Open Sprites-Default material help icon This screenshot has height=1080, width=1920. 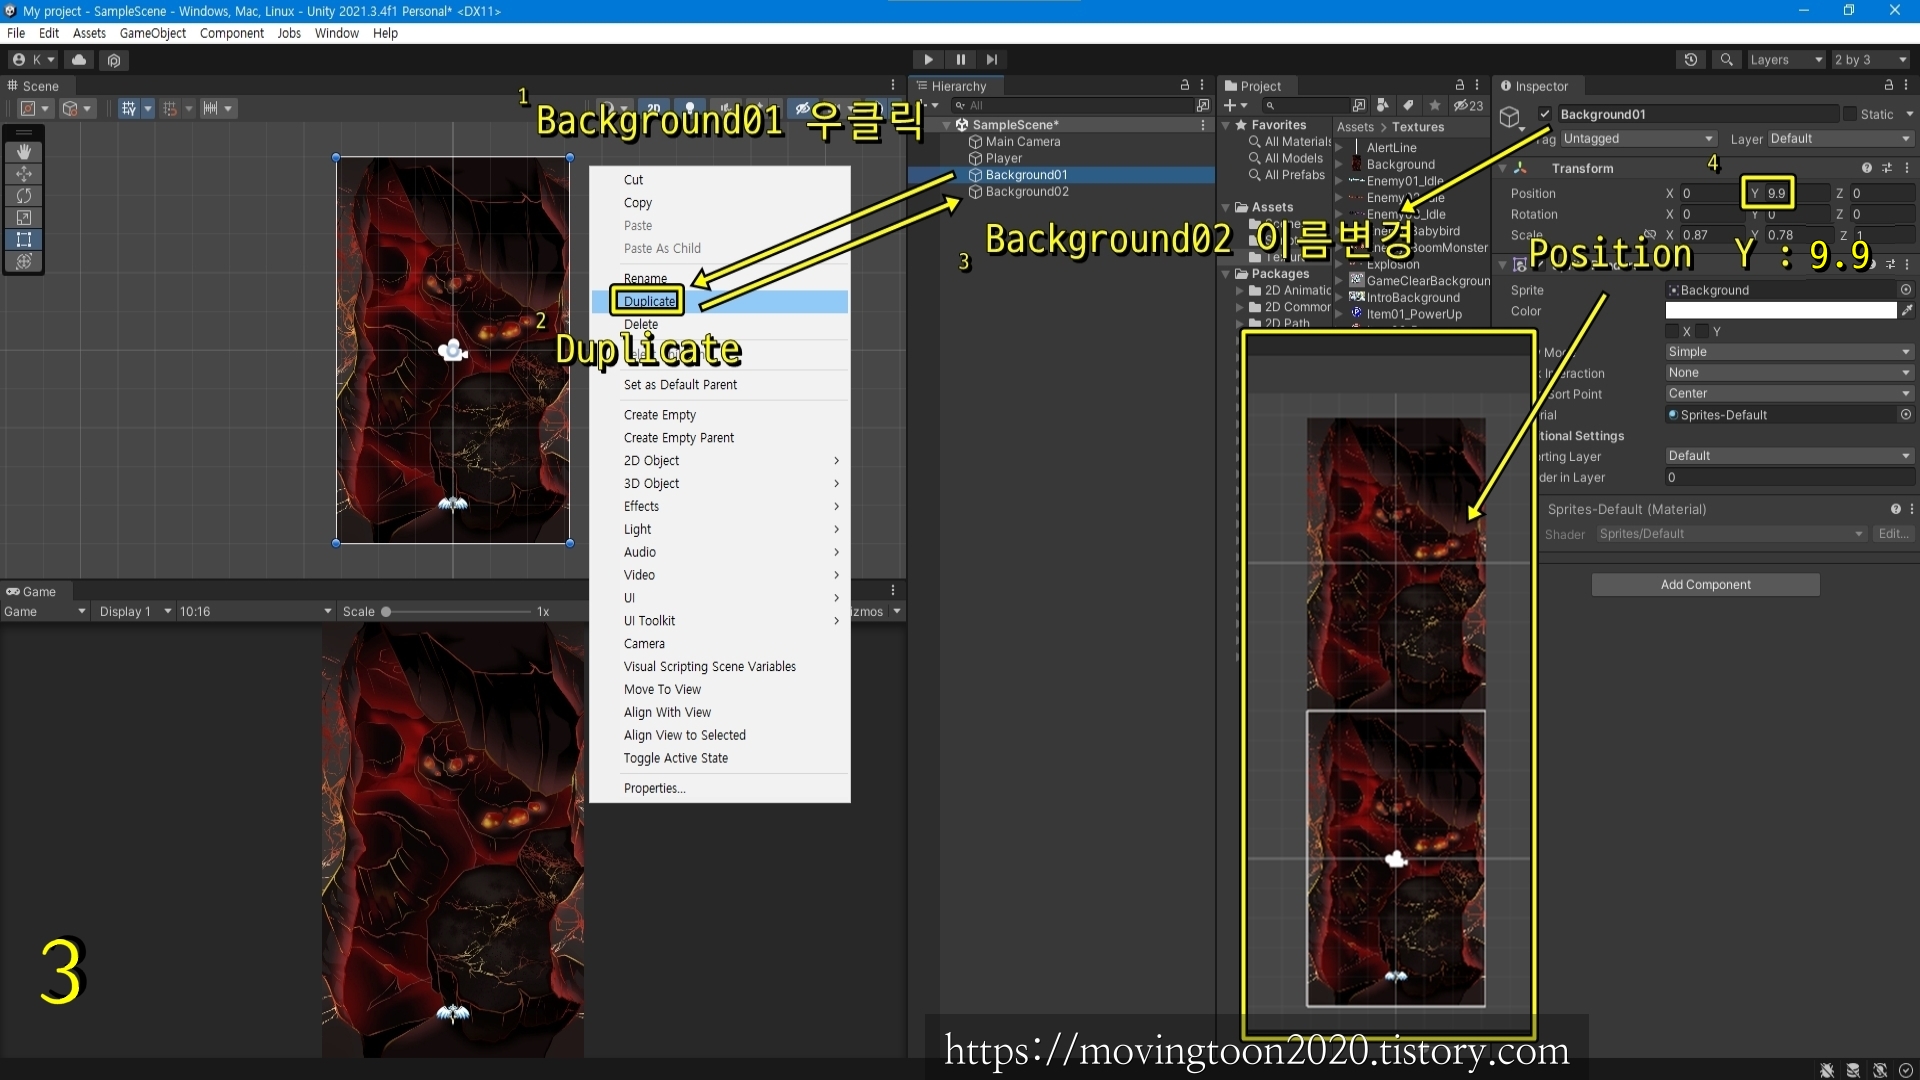click(1895, 509)
